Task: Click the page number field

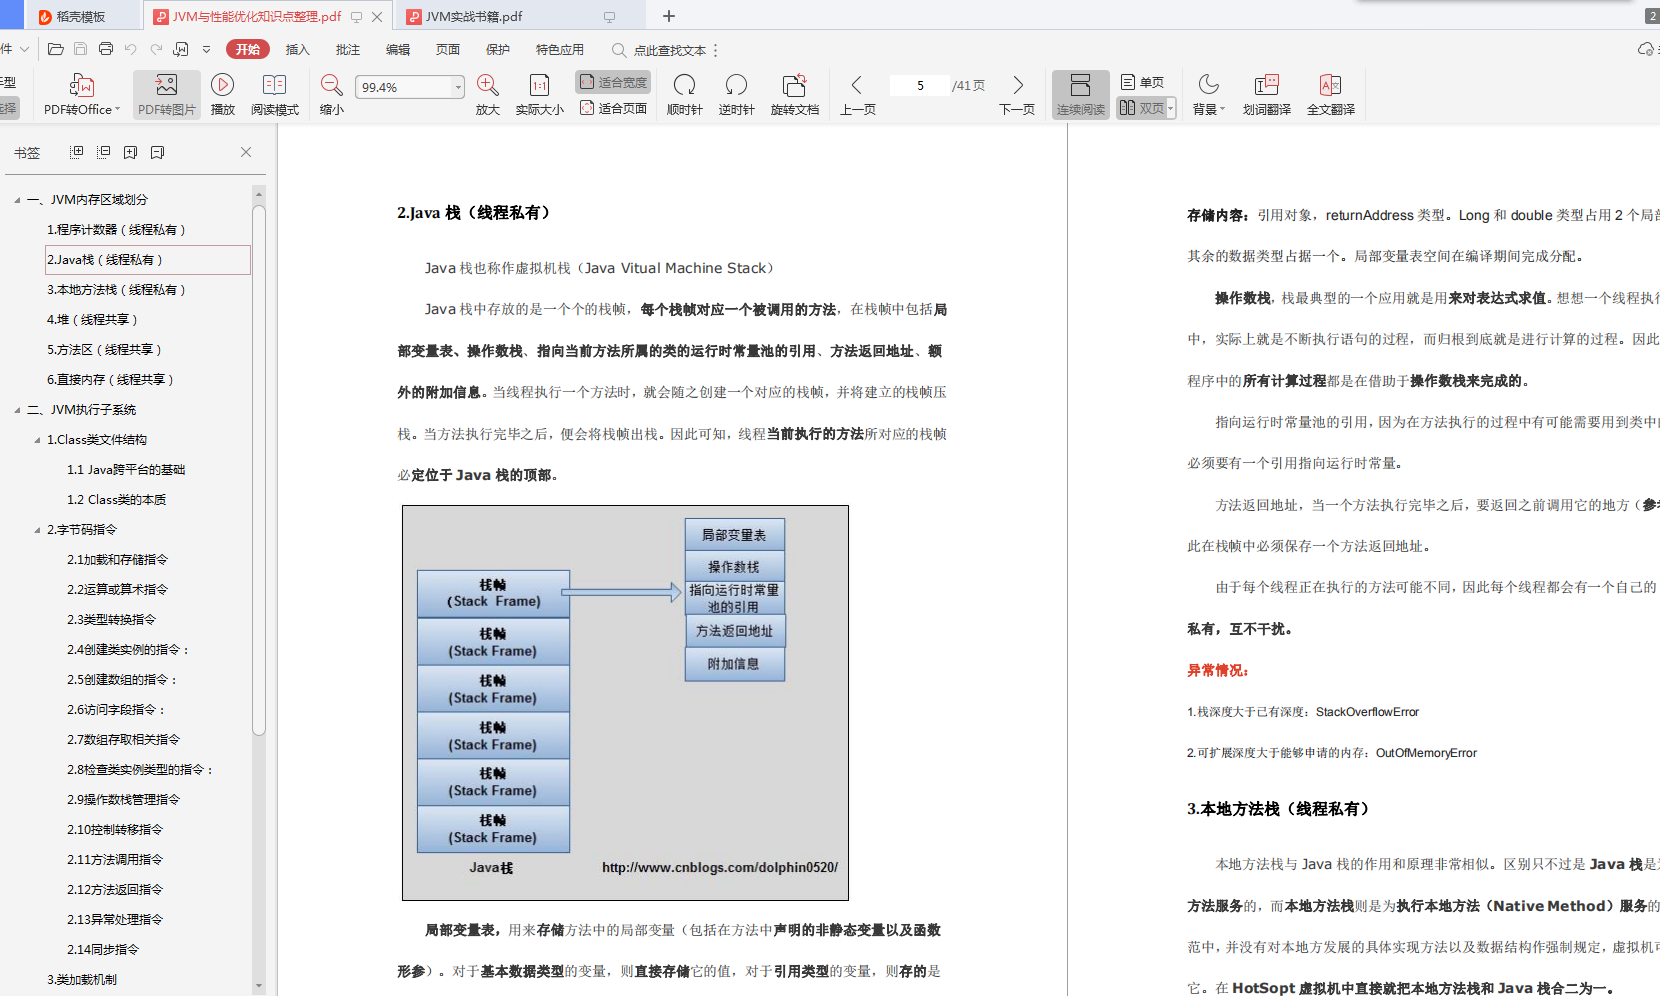Action: pos(920,86)
